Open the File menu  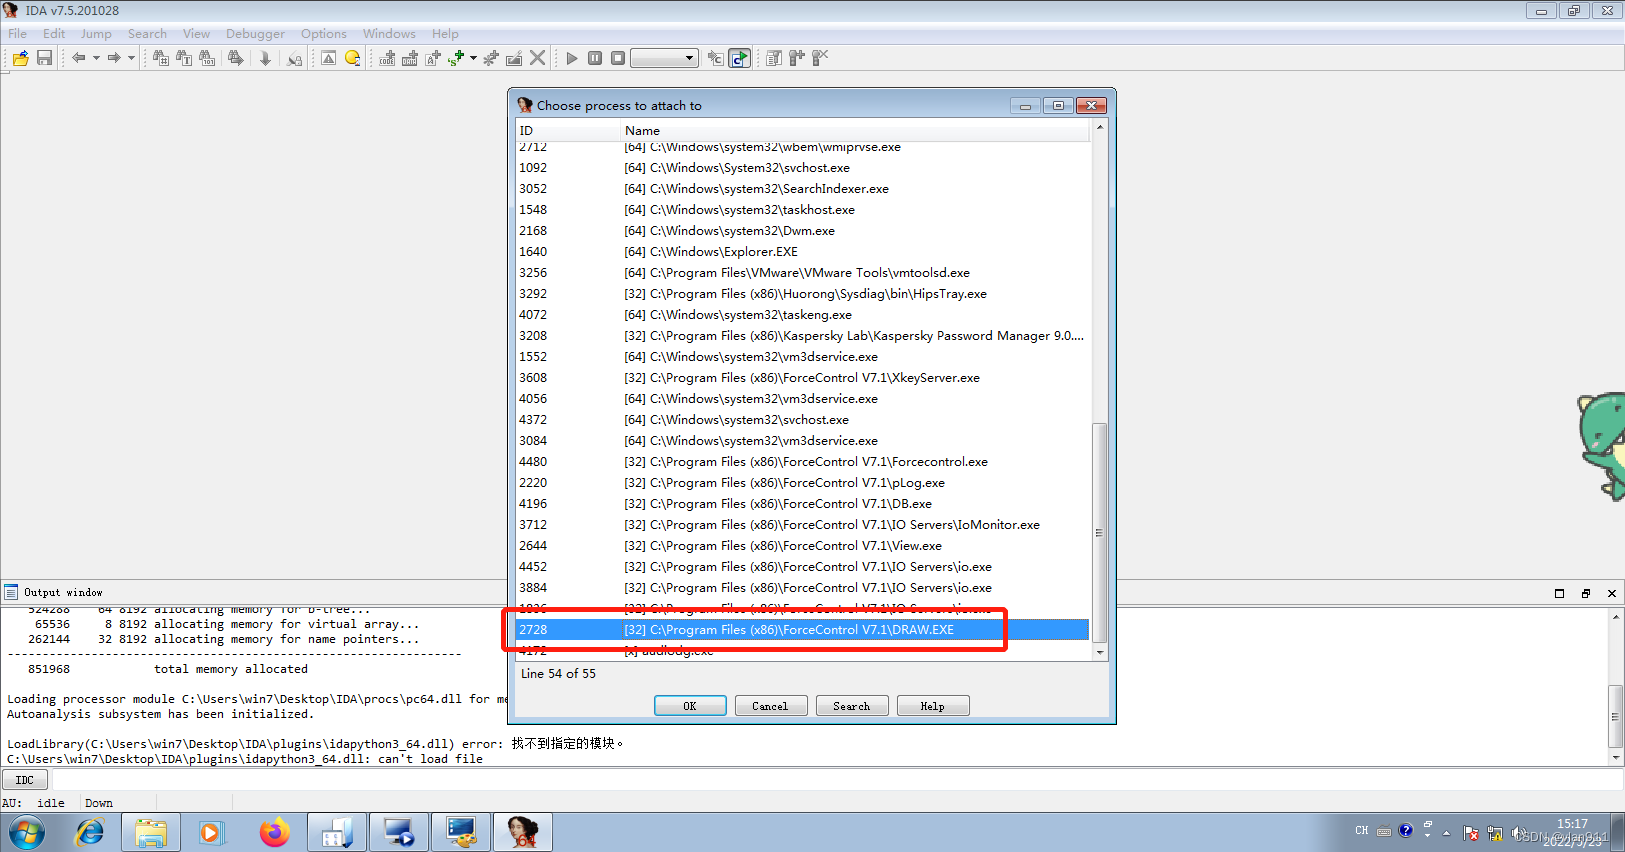[x=18, y=33]
